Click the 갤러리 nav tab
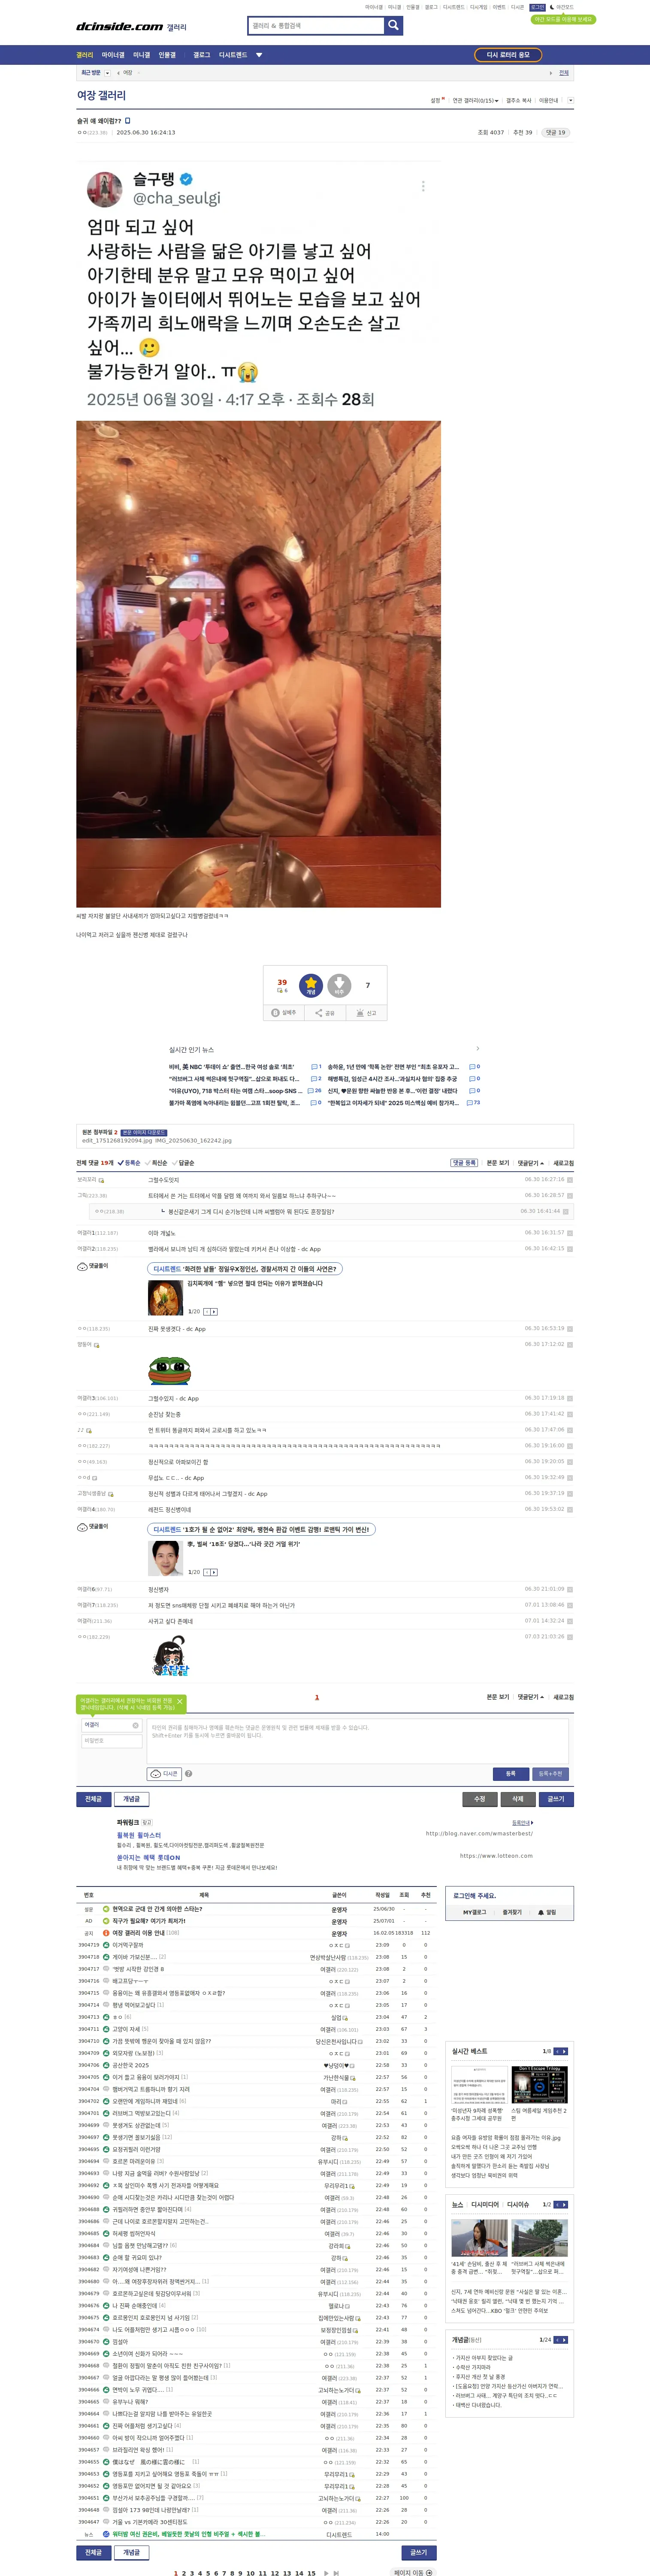 coord(85,55)
